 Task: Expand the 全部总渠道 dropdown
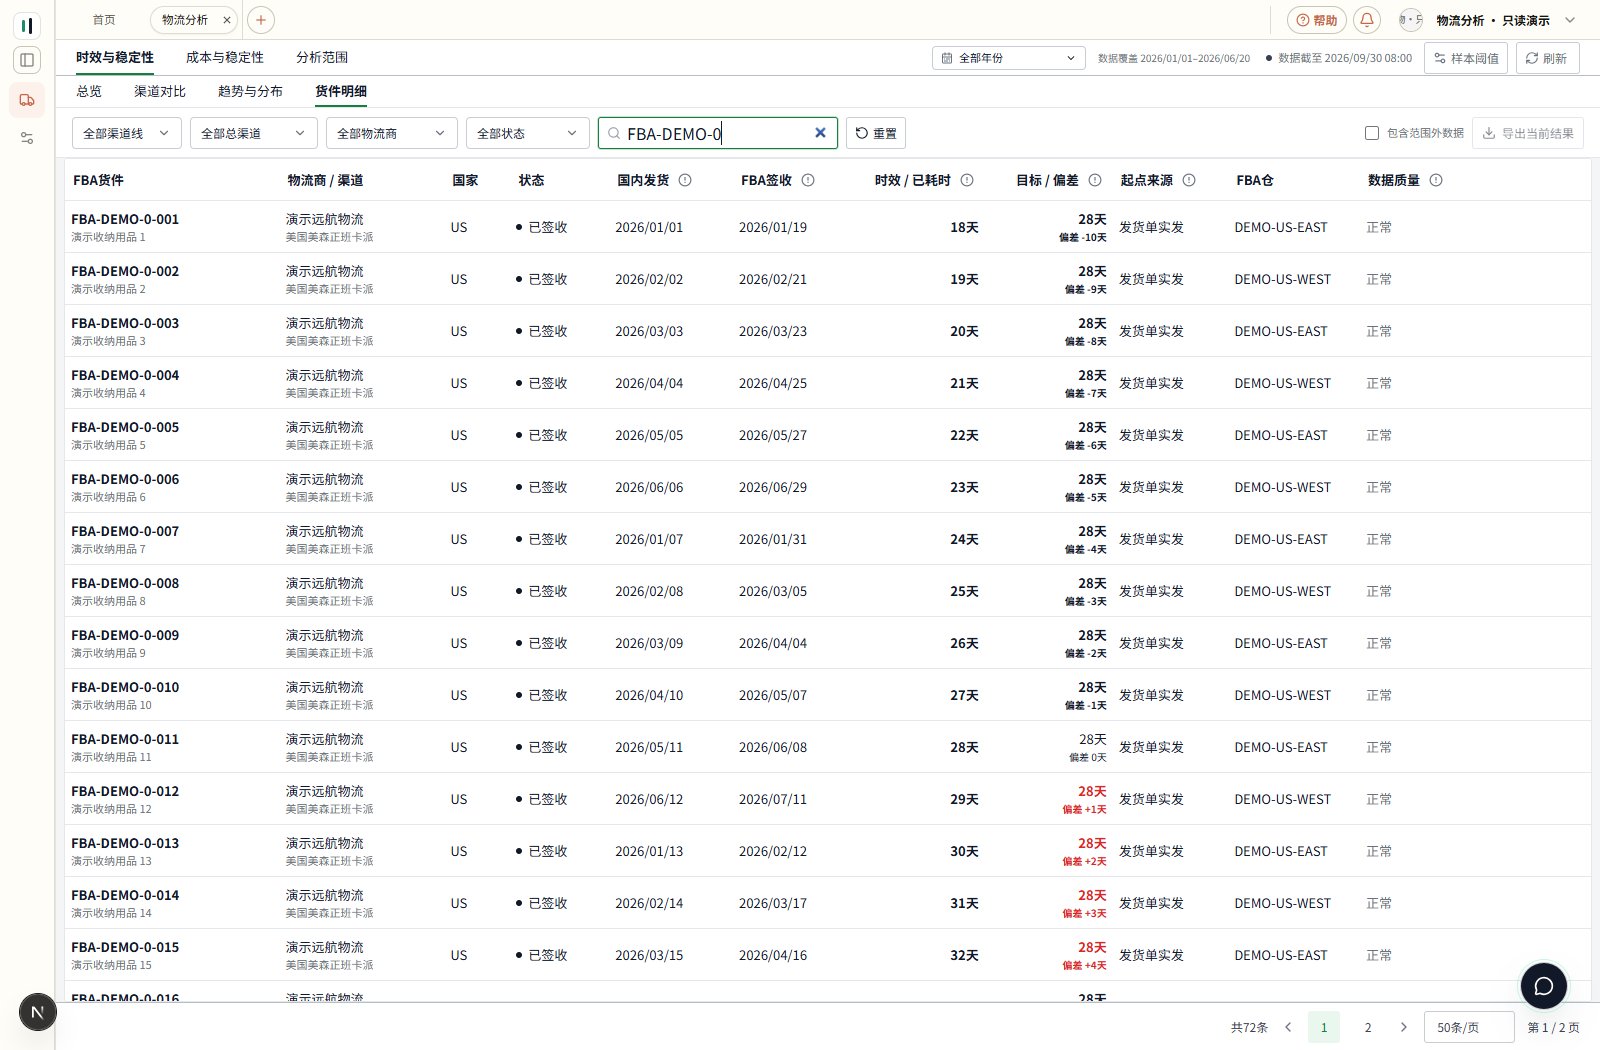tap(254, 133)
